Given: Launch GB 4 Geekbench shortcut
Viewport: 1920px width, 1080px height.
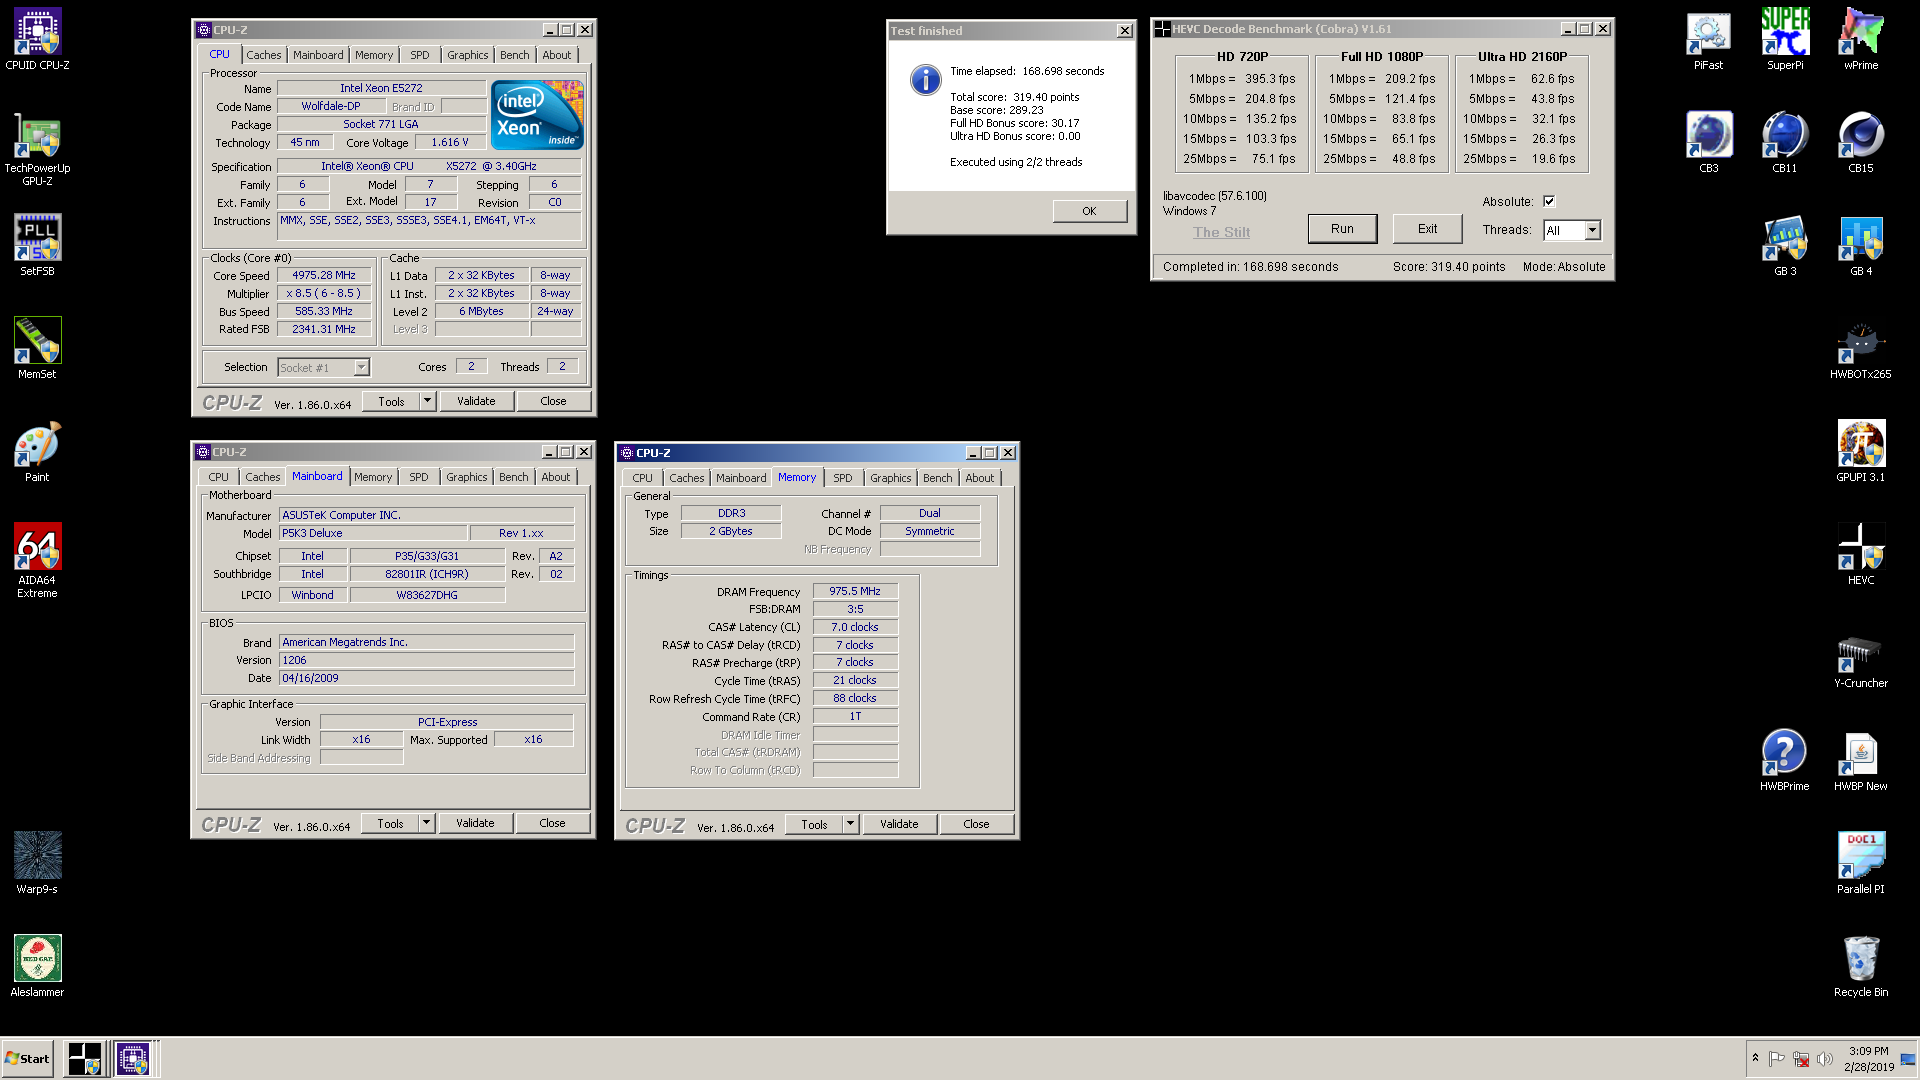Looking at the screenshot, I should (1861, 246).
